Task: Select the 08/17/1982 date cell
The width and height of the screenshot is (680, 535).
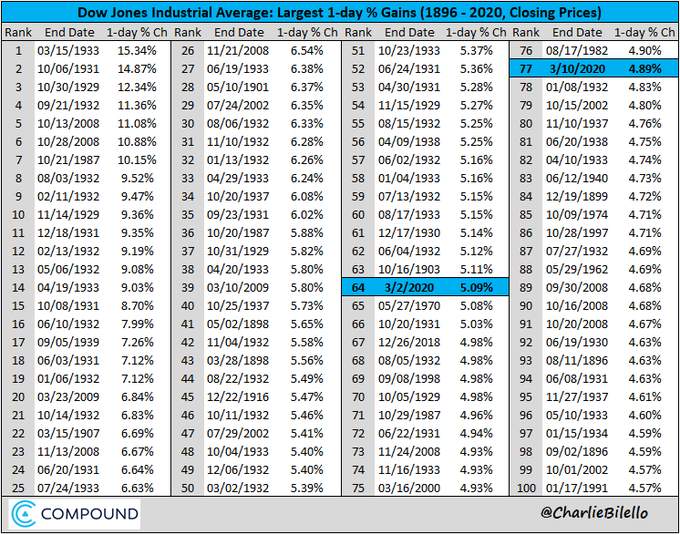Action: (577, 51)
